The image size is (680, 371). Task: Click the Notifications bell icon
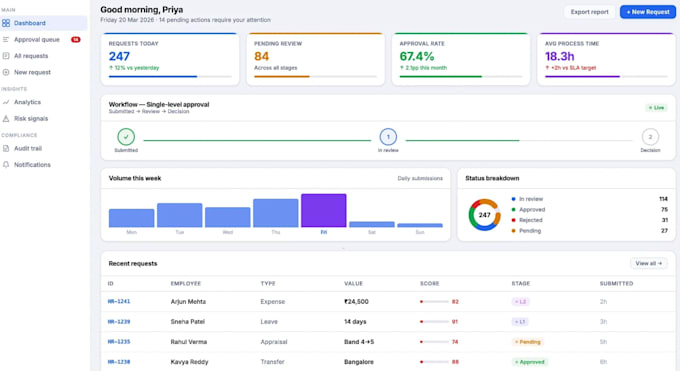6,165
